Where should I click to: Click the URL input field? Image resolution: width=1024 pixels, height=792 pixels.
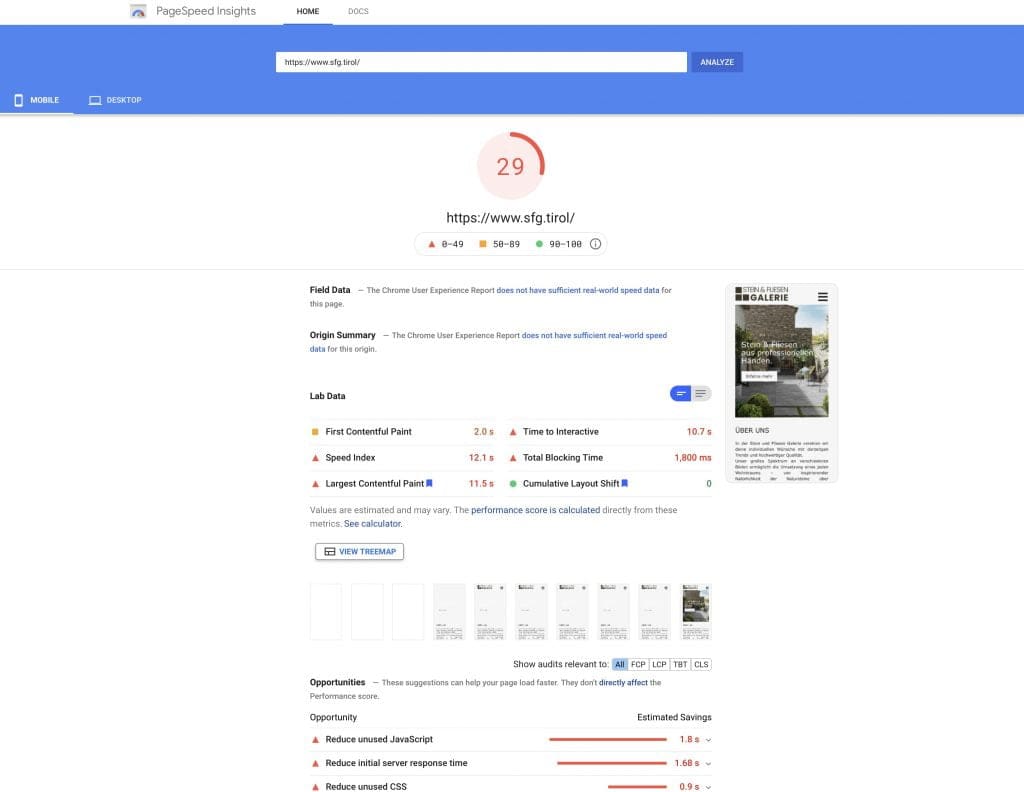click(x=481, y=62)
